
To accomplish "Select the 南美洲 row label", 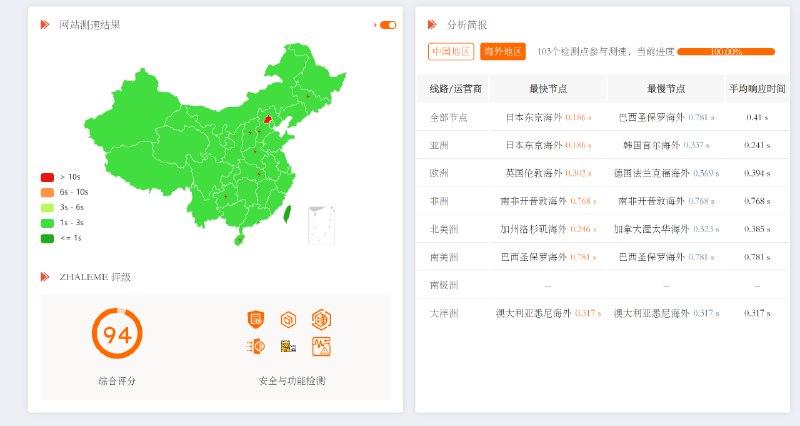I will tap(444, 258).
